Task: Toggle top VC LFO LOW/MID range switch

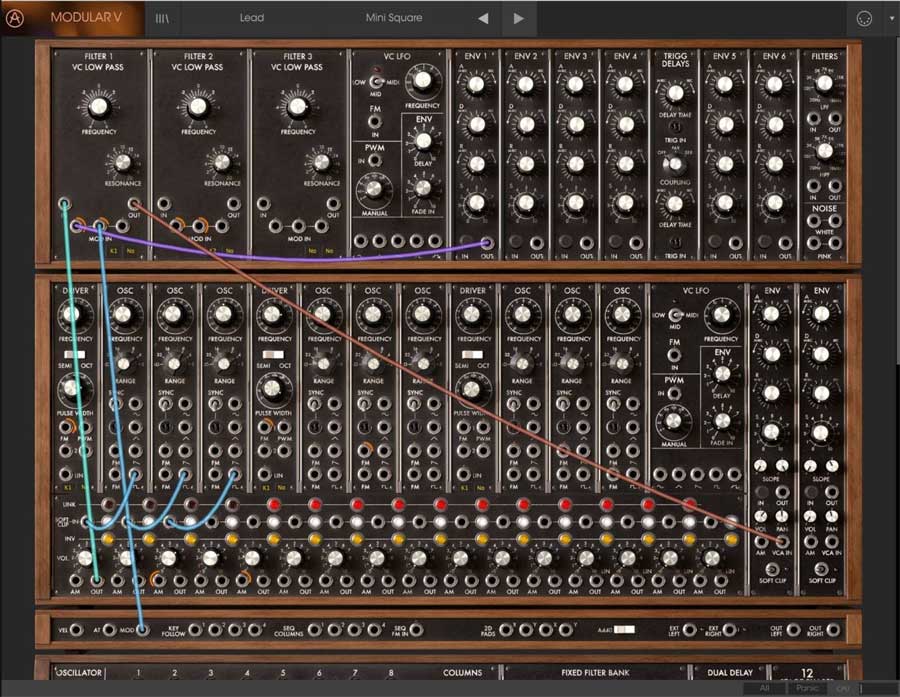Action: pos(376,82)
